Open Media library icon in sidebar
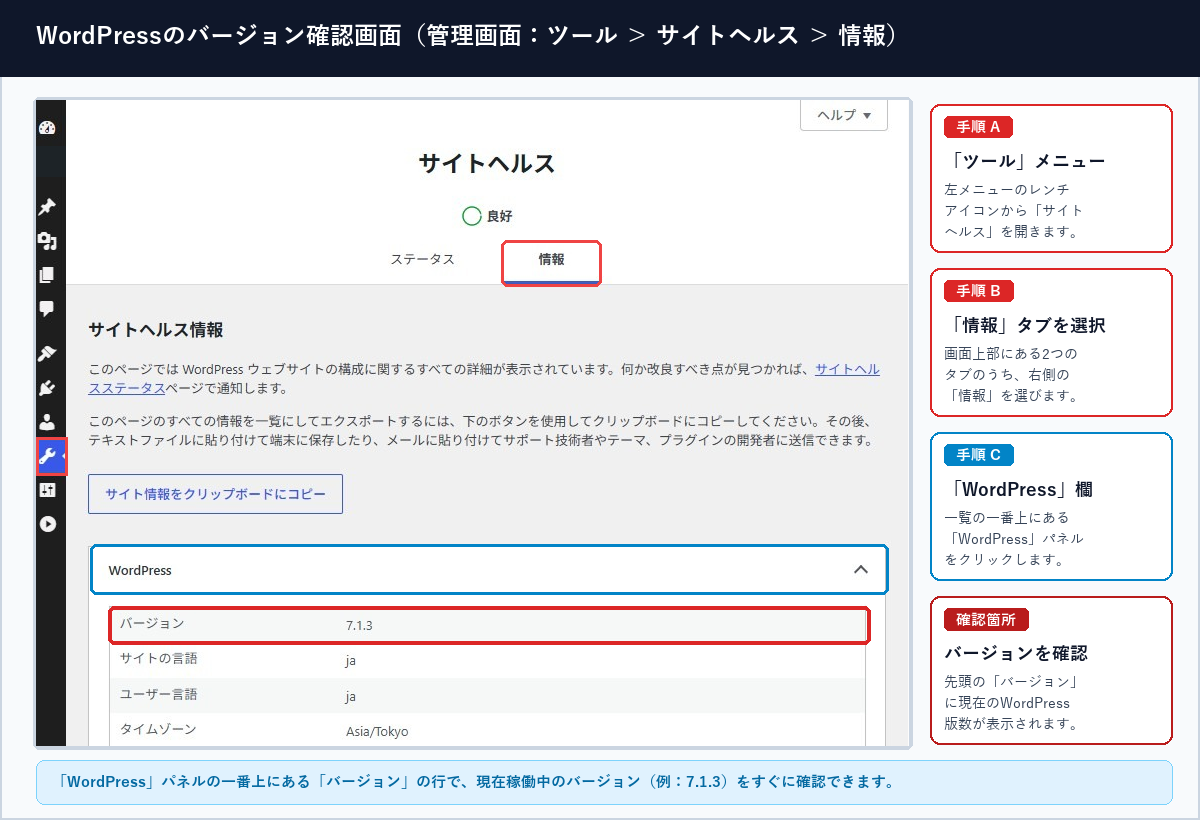This screenshot has height=820, width=1200. pos(47,241)
